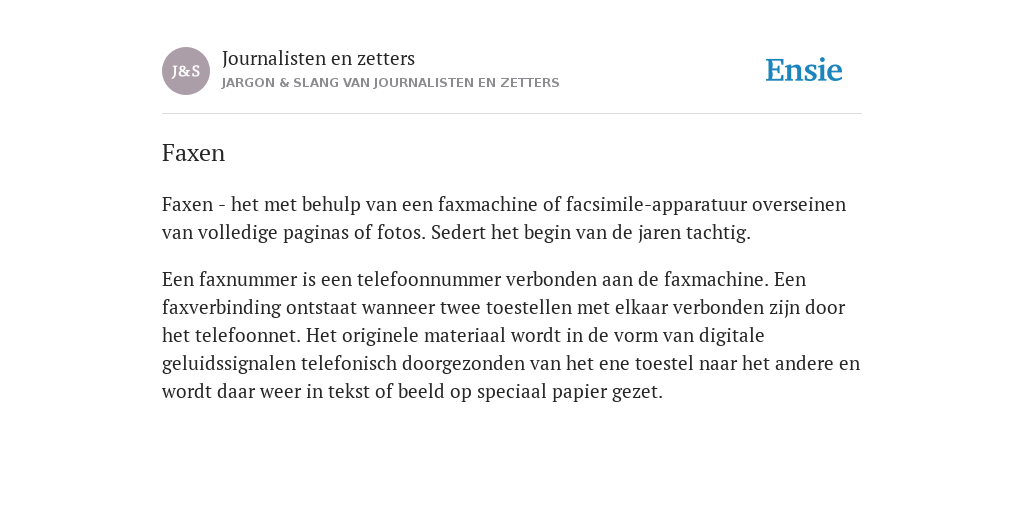1024x512 pixels.
Task: Click the first paragraph starting with 'Faxen - het met behulp'
Action: click(x=504, y=218)
